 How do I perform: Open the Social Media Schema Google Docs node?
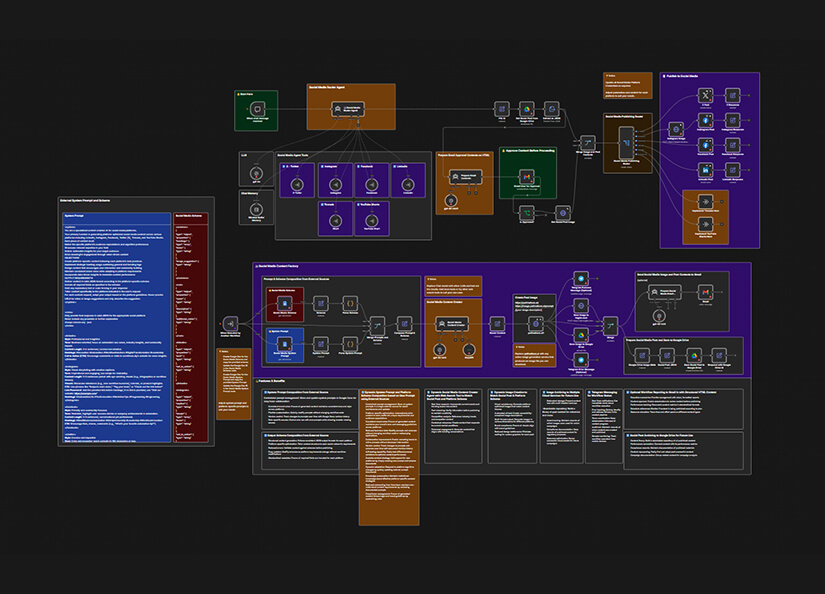click(x=285, y=304)
